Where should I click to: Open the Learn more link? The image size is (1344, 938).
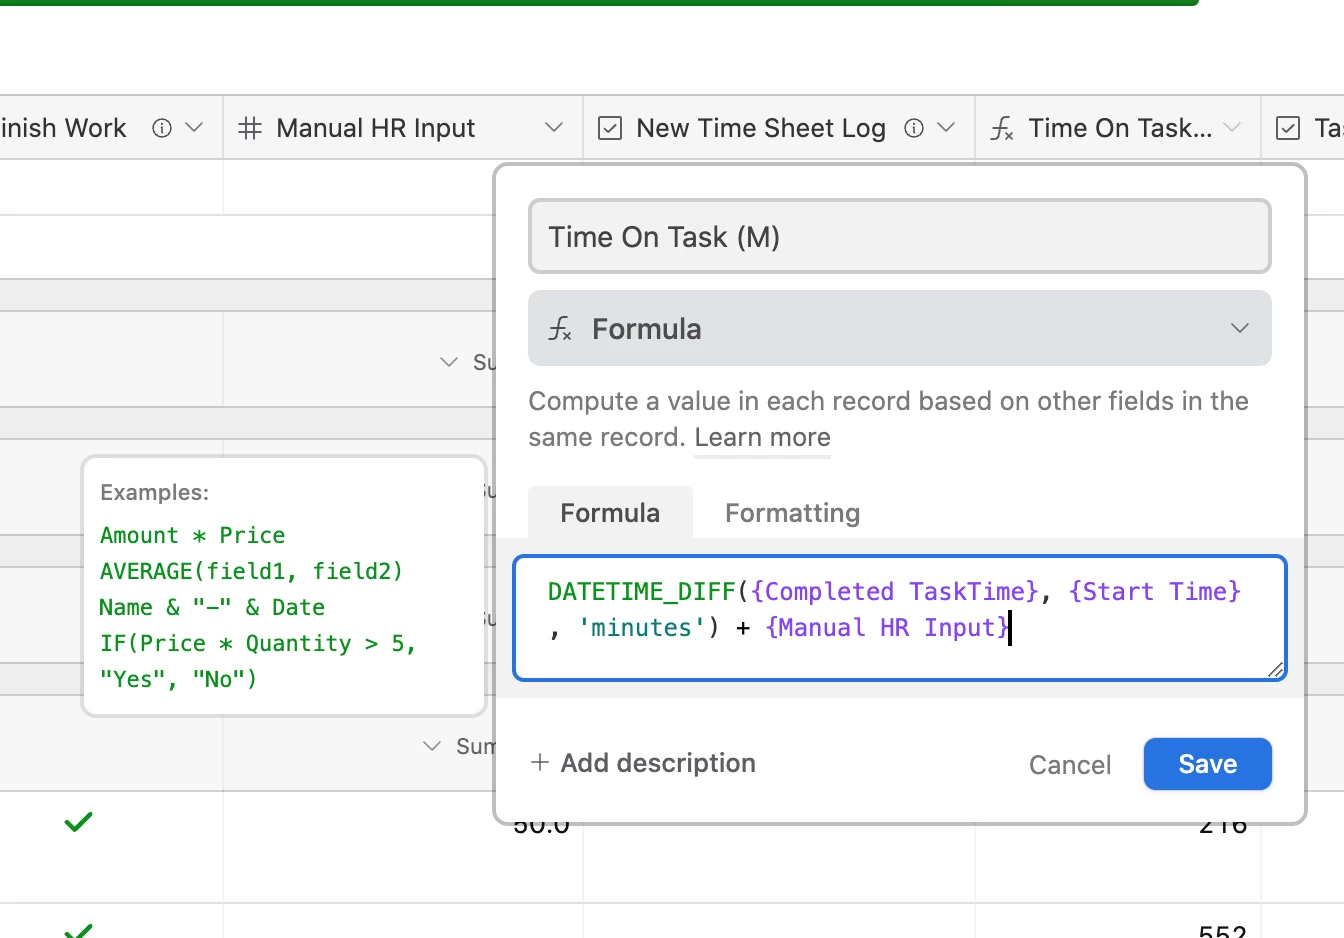pos(762,438)
